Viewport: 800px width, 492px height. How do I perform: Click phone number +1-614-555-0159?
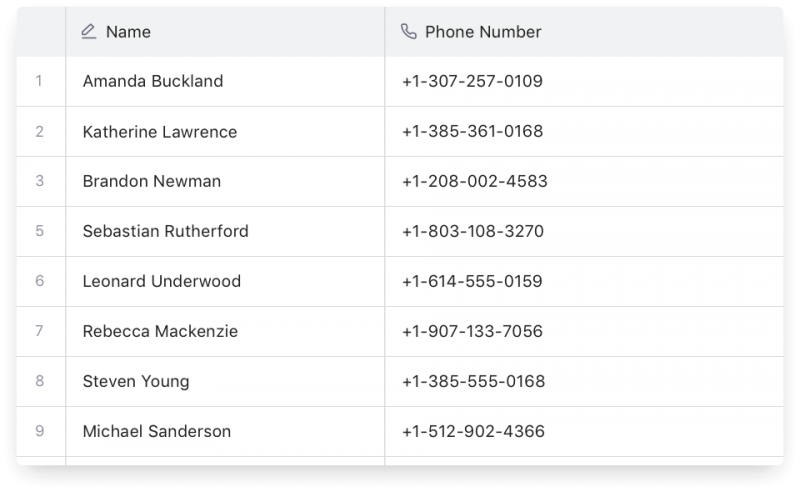472,281
